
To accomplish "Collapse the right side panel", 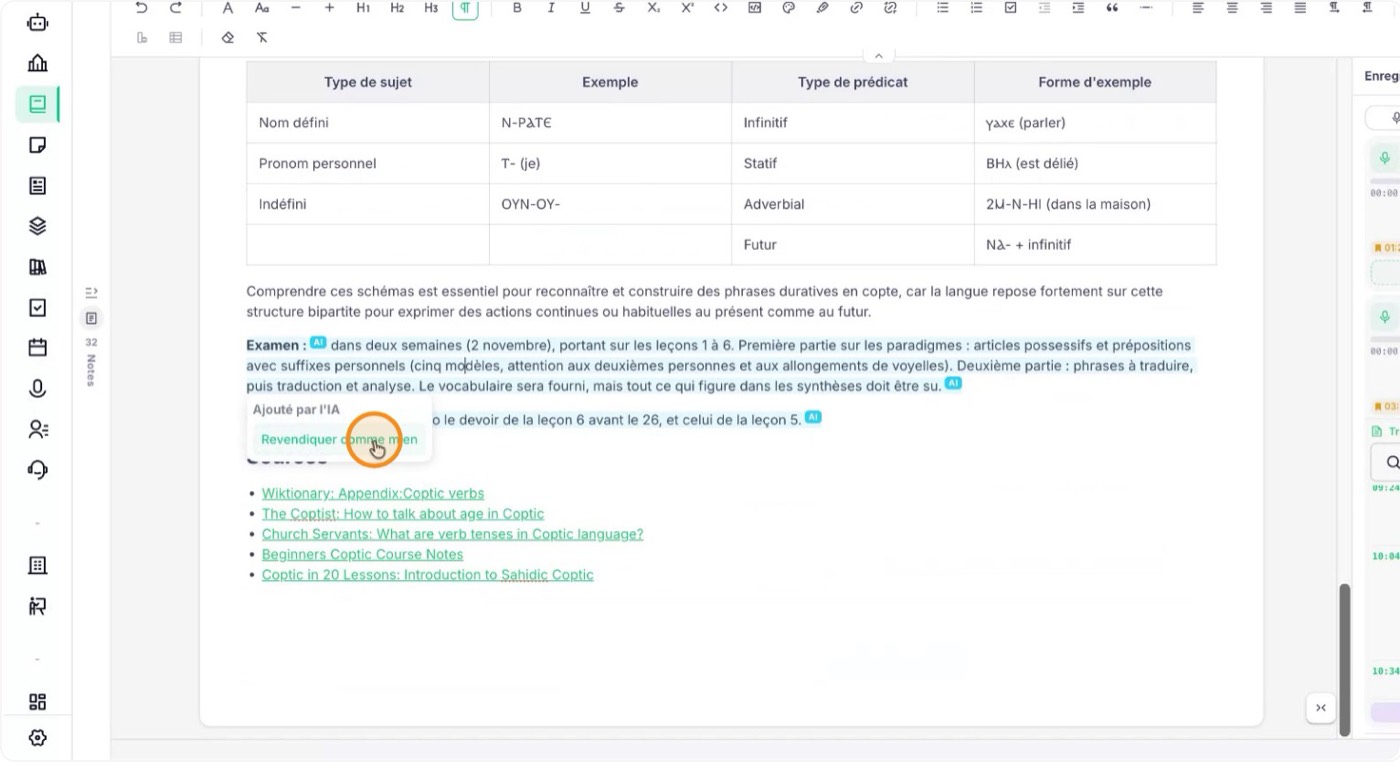I will click(1321, 708).
